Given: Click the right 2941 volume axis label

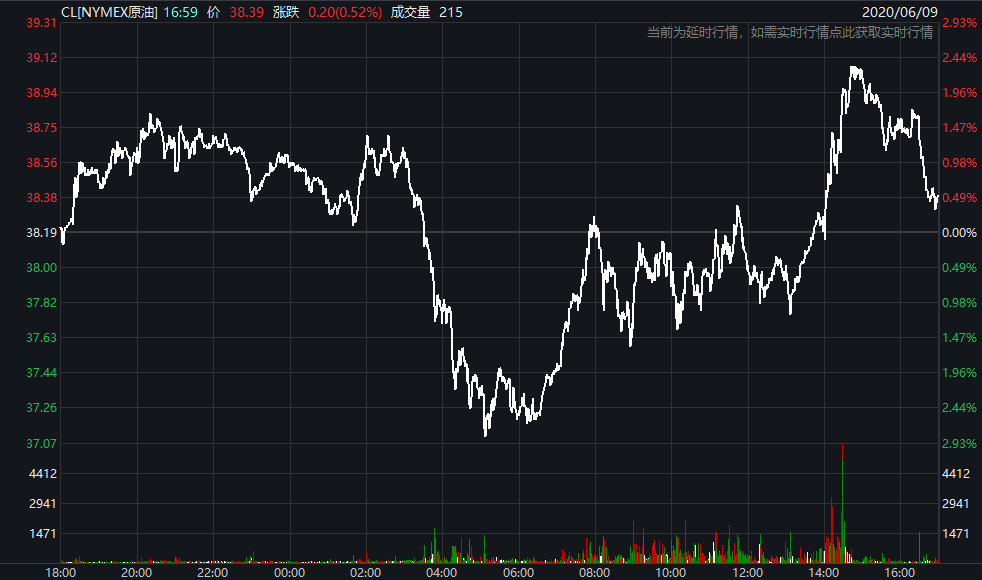Looking at the screenshot, I should (x=956, y=504).
